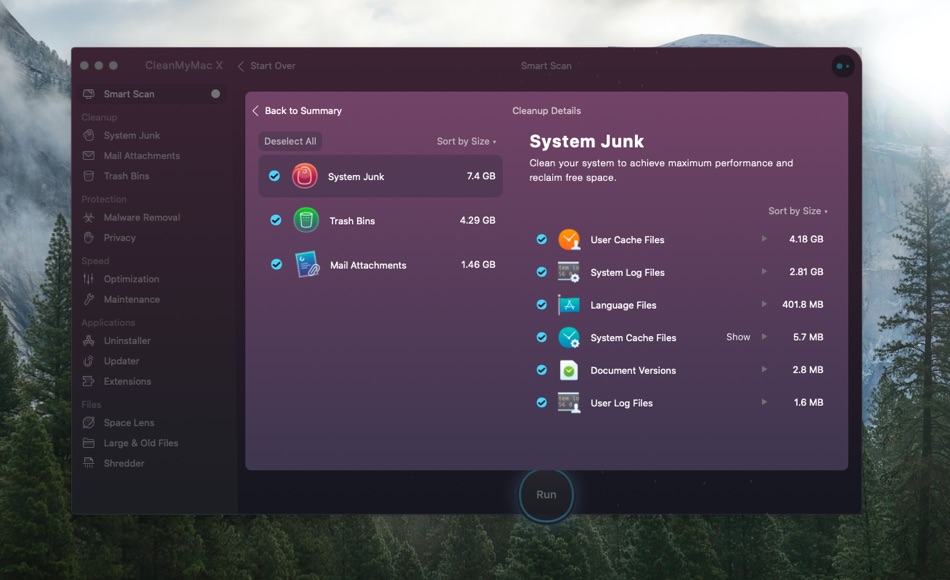Uncheck the System Log Files checkbox
The image size is (950, 580).
point(542,272)
